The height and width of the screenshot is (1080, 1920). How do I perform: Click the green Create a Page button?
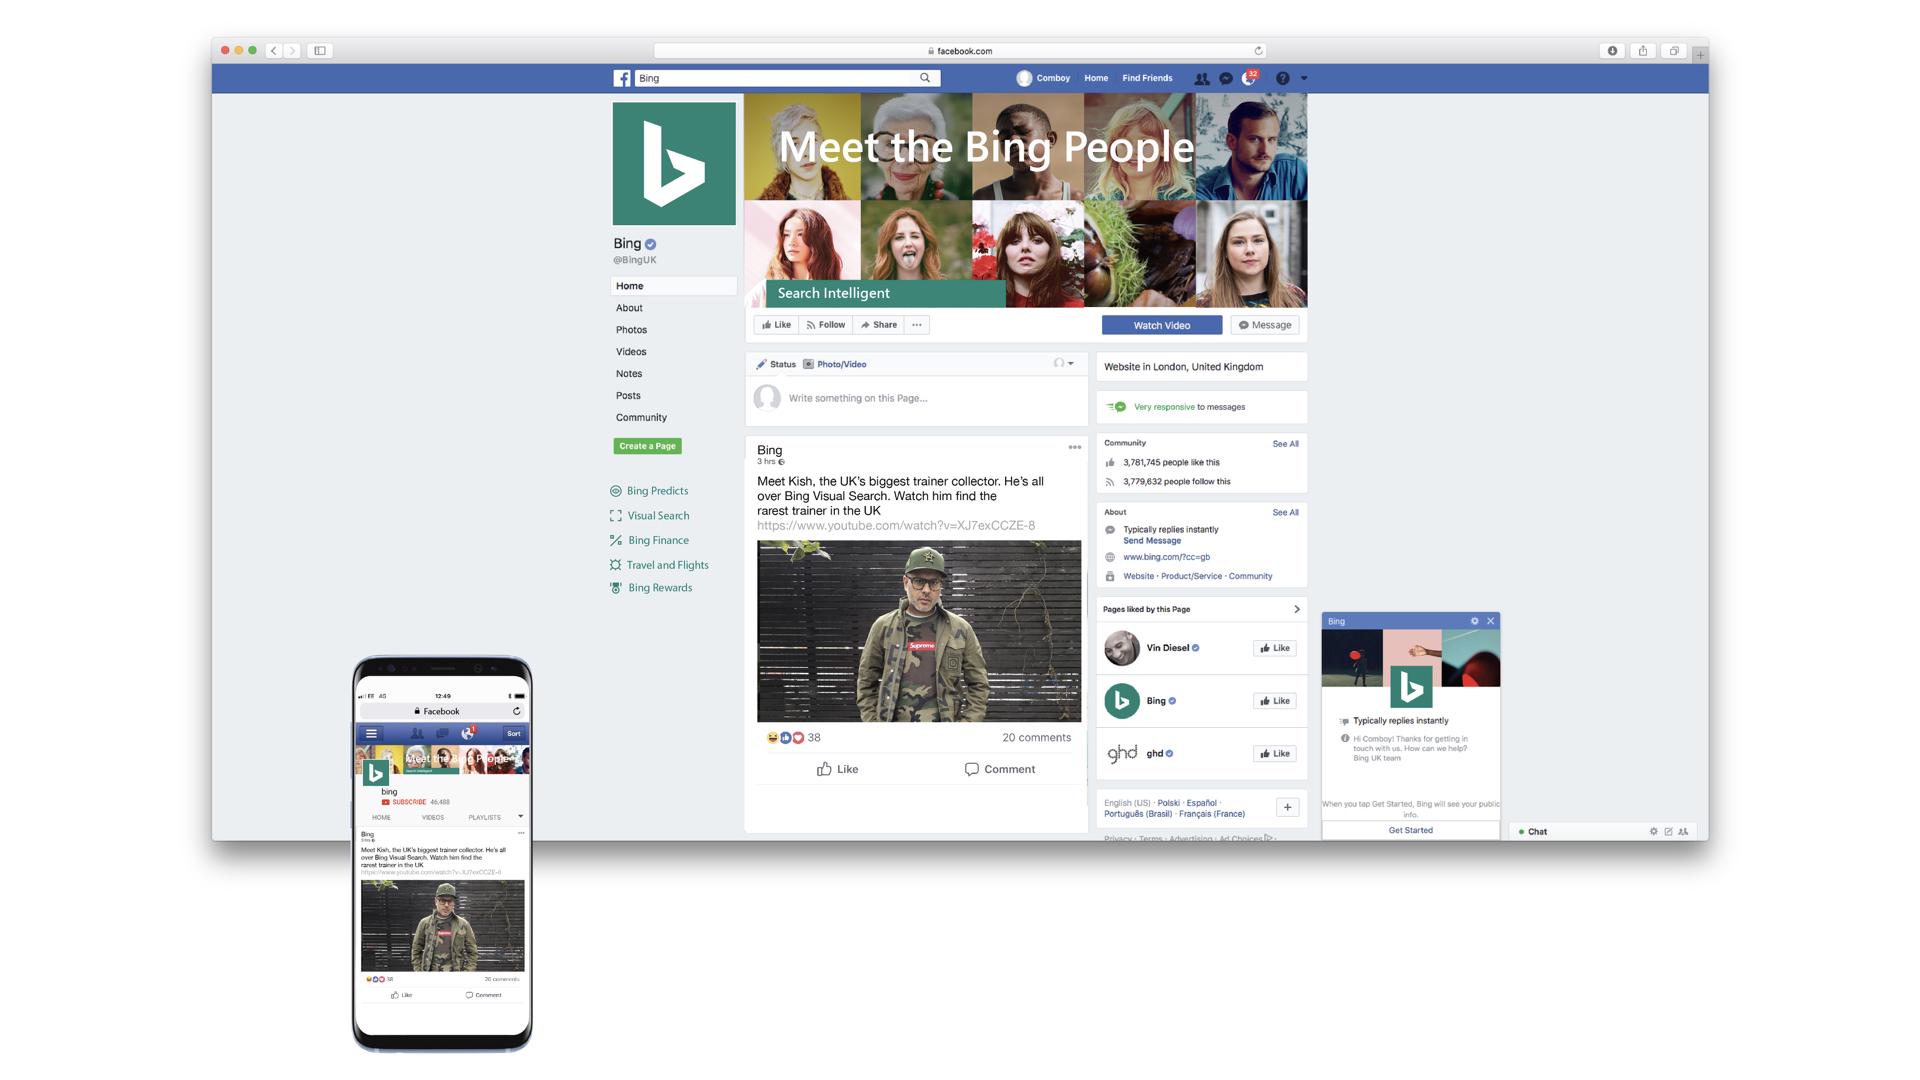647,446
